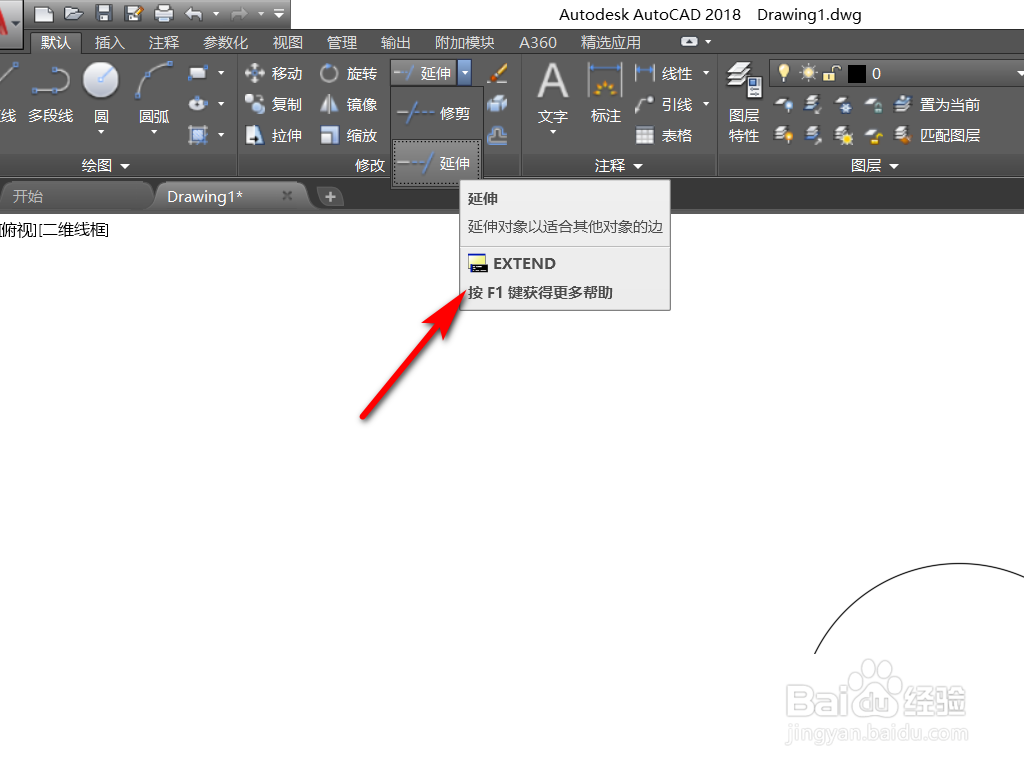Click the ribbon minimize toggle button

(689, 41)
